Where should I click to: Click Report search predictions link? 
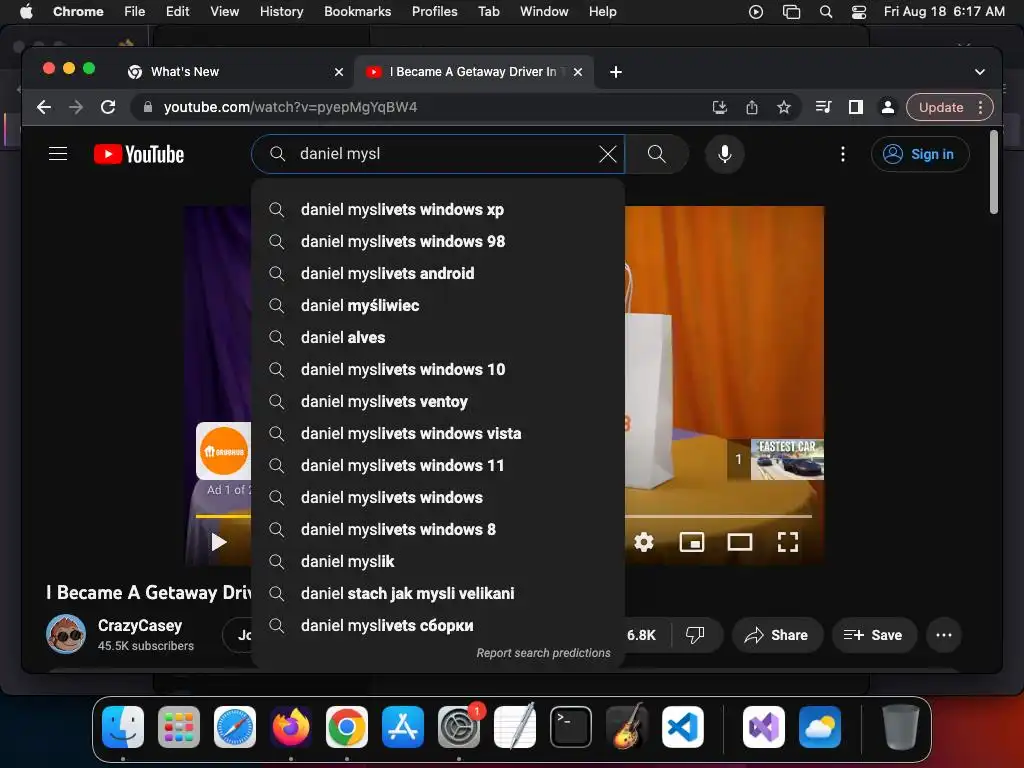(x=543, y=653)
